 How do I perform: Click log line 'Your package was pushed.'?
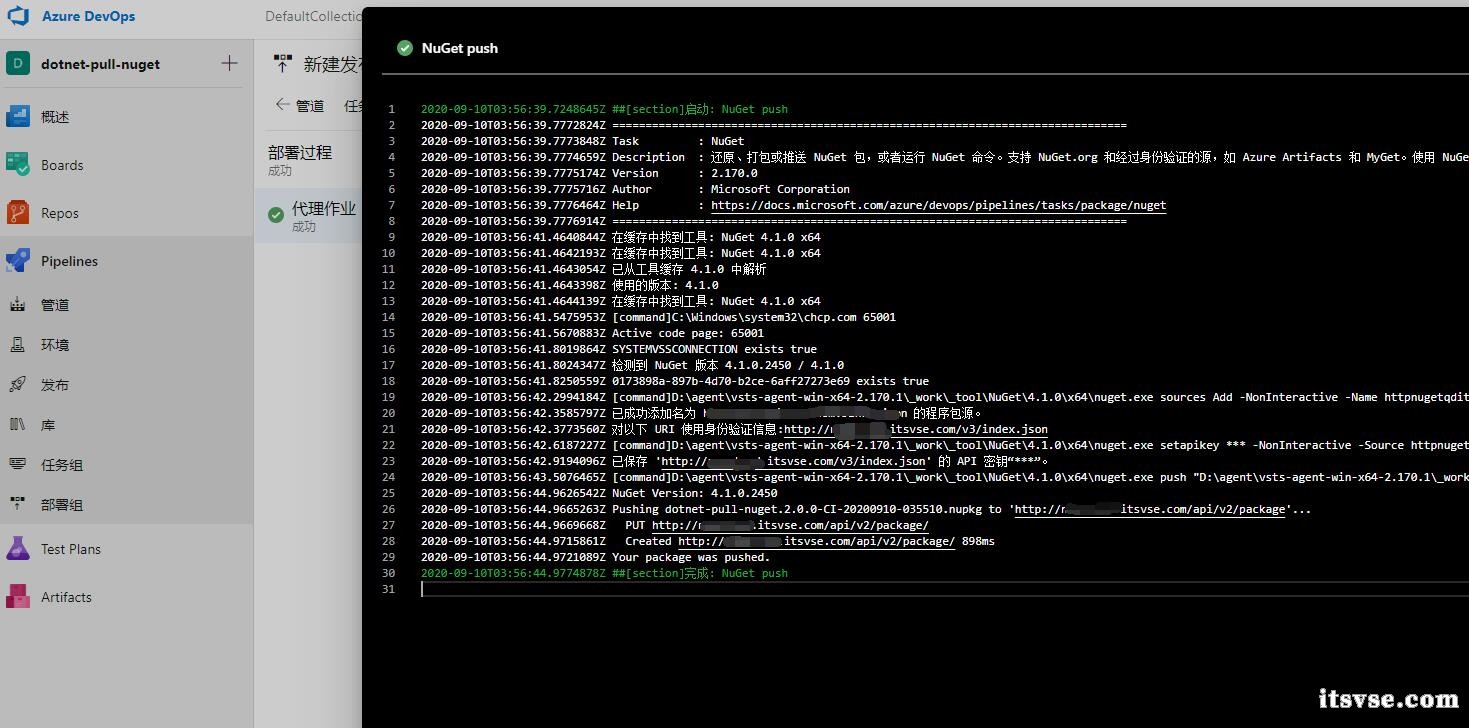[691, 557]
